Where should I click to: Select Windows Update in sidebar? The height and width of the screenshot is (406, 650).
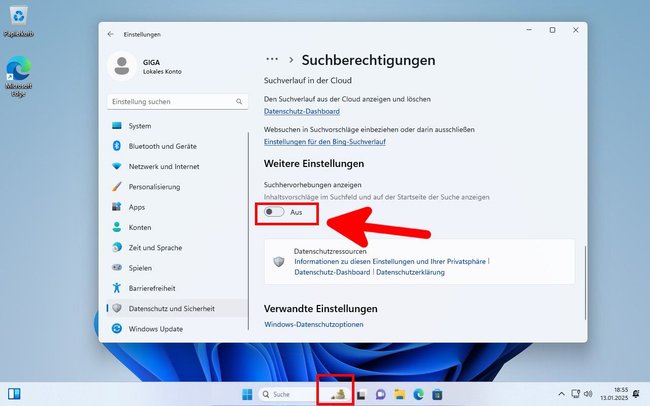point(177,329)
